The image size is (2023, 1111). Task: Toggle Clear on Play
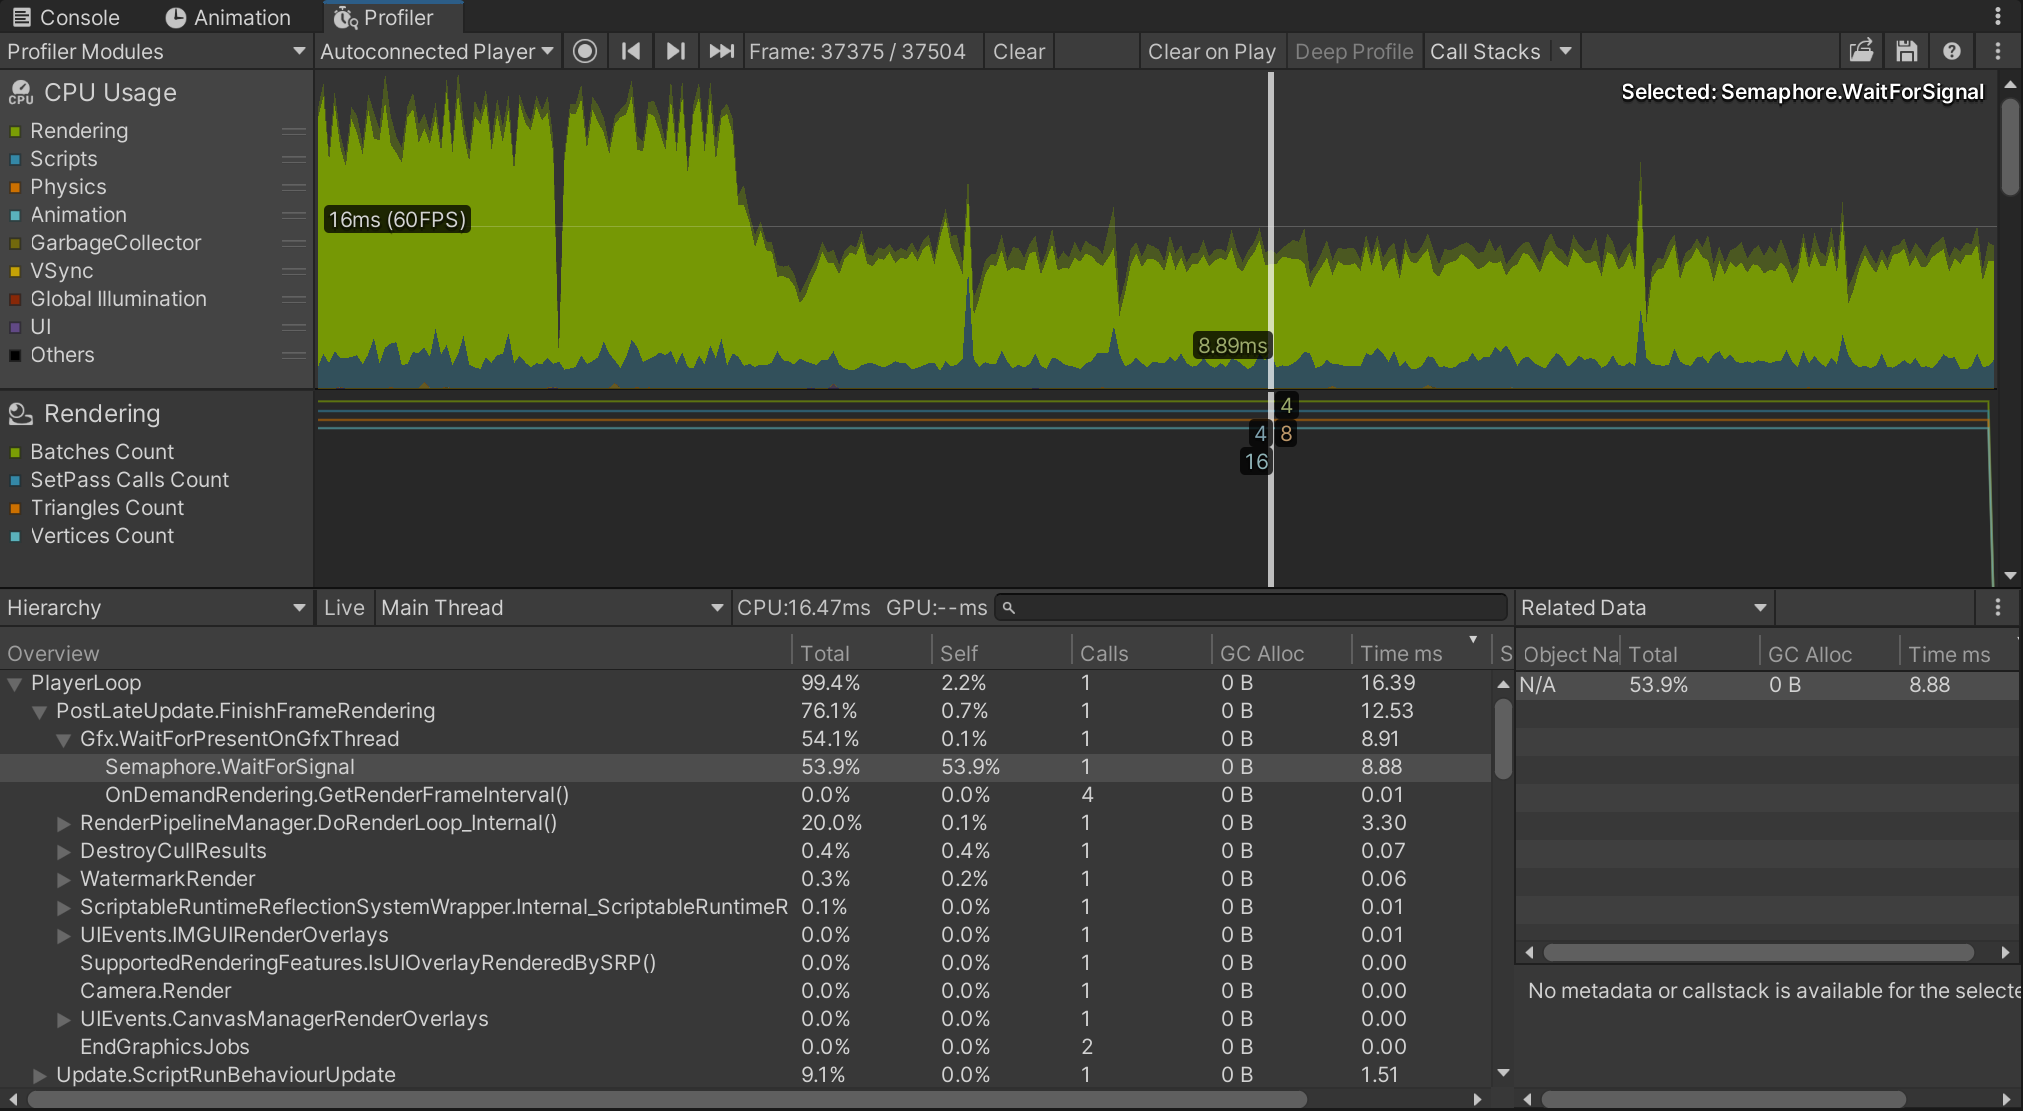pyautogui.click(x=1211, y=51)
